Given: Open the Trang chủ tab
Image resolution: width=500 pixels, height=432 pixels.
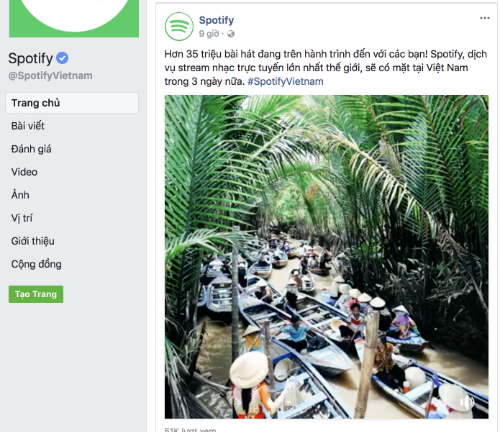Looking at the screenshot, I should click(72, 103).
